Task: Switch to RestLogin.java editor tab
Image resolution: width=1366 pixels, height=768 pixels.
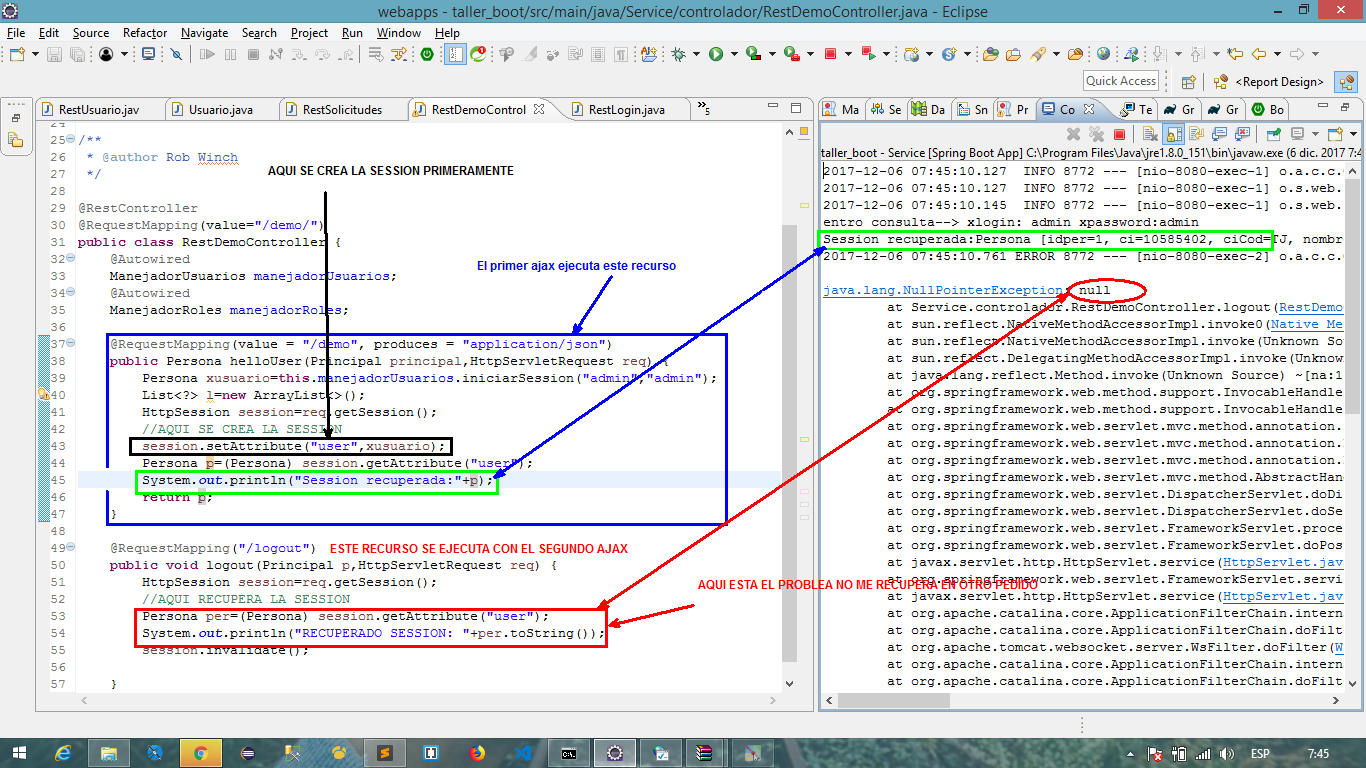Action: pos(626,110)
